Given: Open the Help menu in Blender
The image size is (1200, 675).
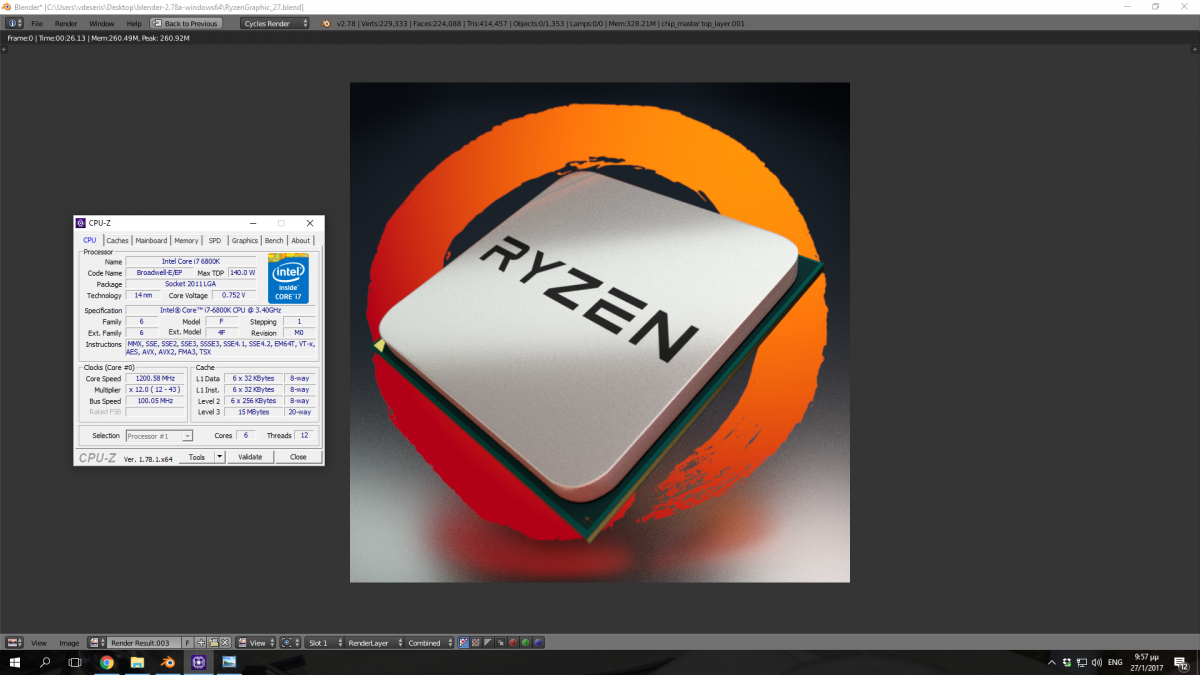Looking at the screenshot, I should click(134, 23).
